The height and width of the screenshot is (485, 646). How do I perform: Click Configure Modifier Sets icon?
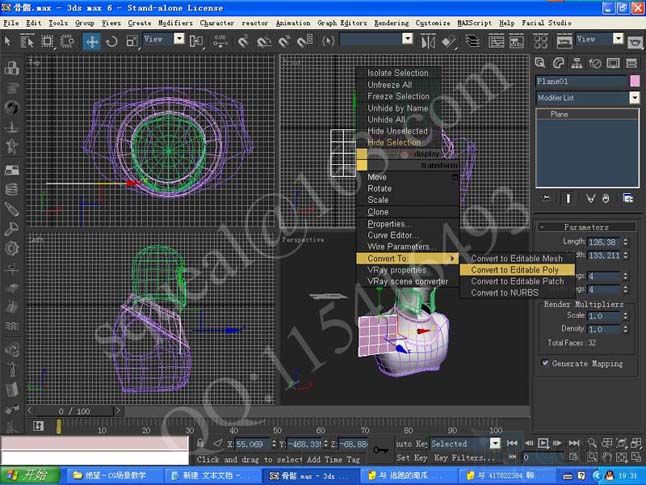pyautogui.click(x=628, y=199)
